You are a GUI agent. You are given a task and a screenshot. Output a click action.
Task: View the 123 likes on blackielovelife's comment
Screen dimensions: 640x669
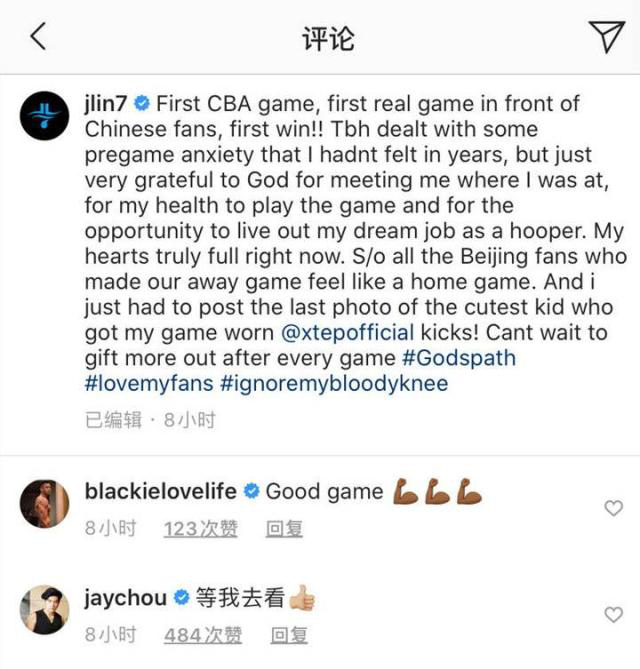coord(201,529)
